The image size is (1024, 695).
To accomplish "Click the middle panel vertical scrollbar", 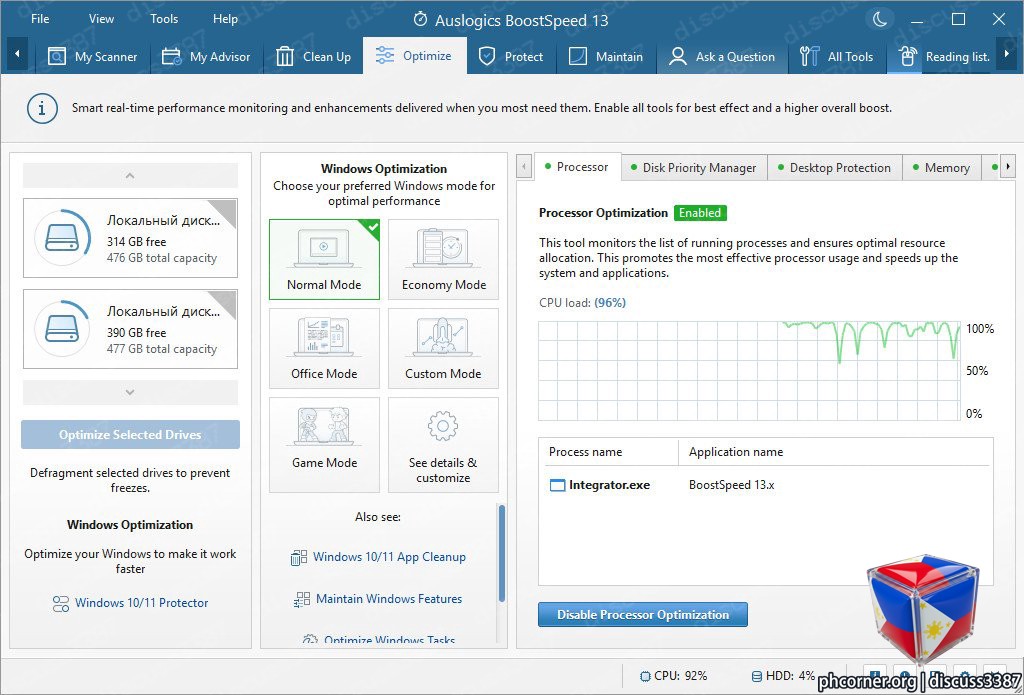I will pyautogui.click(x=502, y=553).
